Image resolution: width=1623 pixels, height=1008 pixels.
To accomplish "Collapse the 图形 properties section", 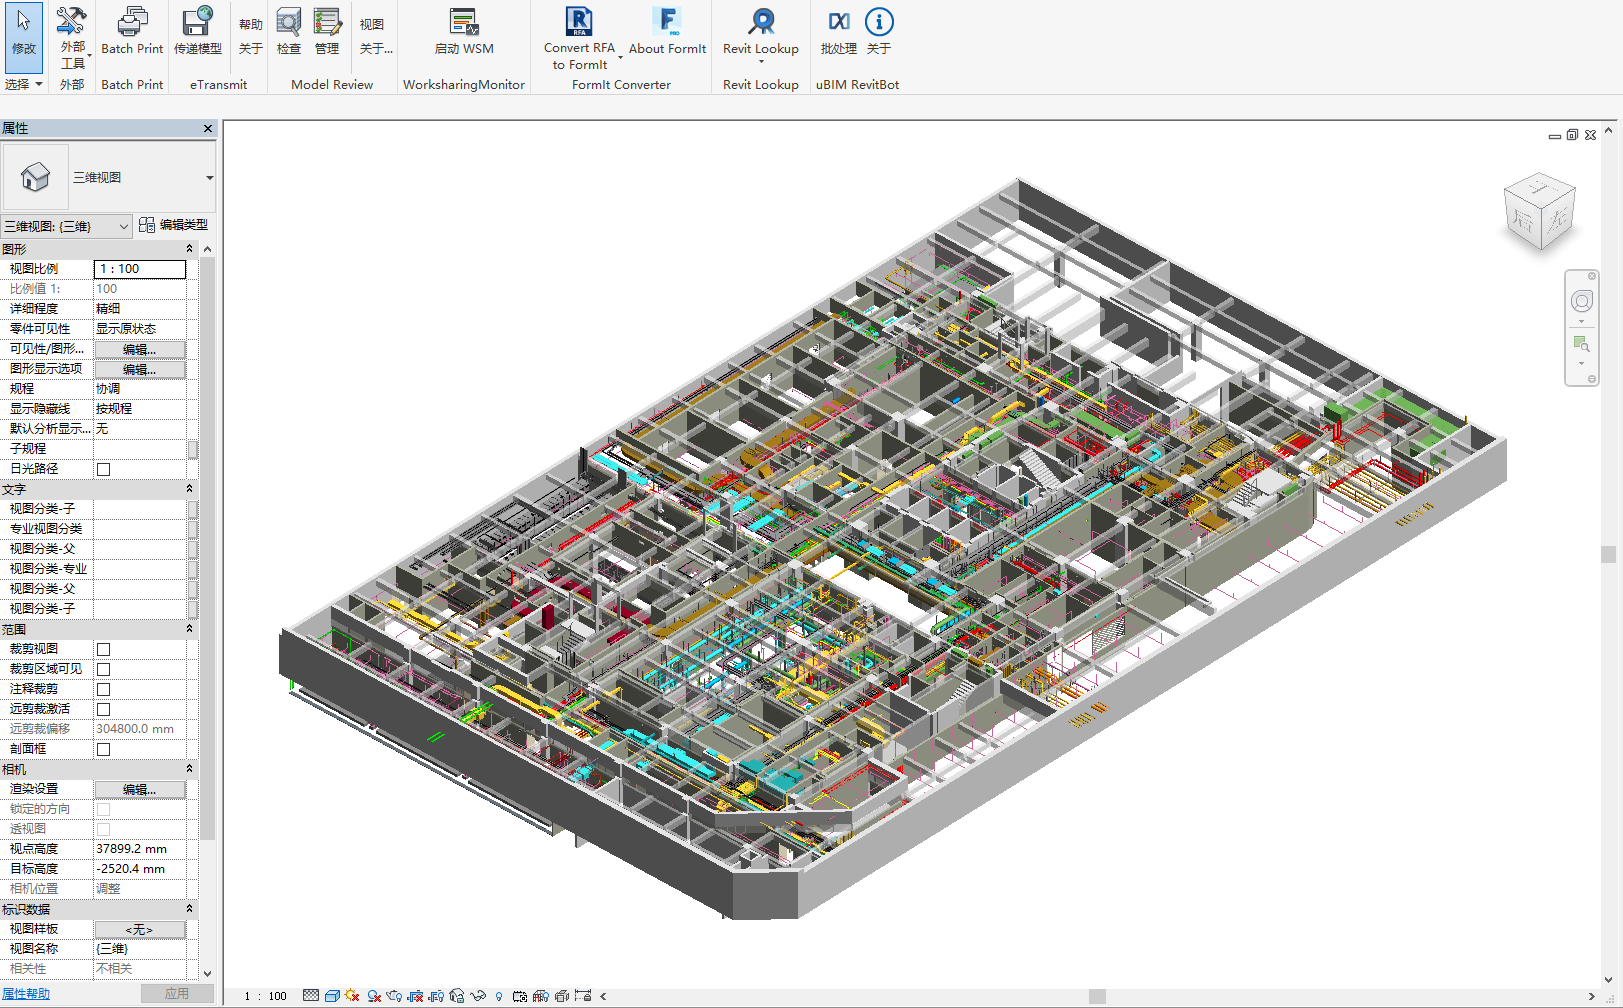I will click(x=189, y=249).
